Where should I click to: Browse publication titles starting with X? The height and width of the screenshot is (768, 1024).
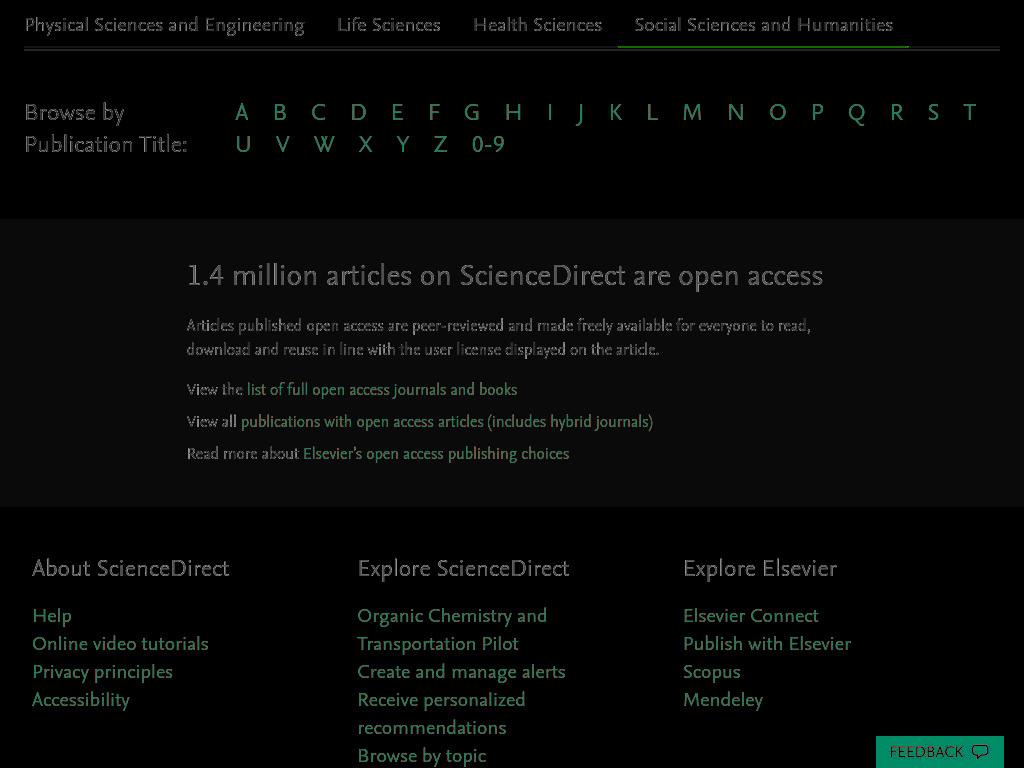point(365,144)
